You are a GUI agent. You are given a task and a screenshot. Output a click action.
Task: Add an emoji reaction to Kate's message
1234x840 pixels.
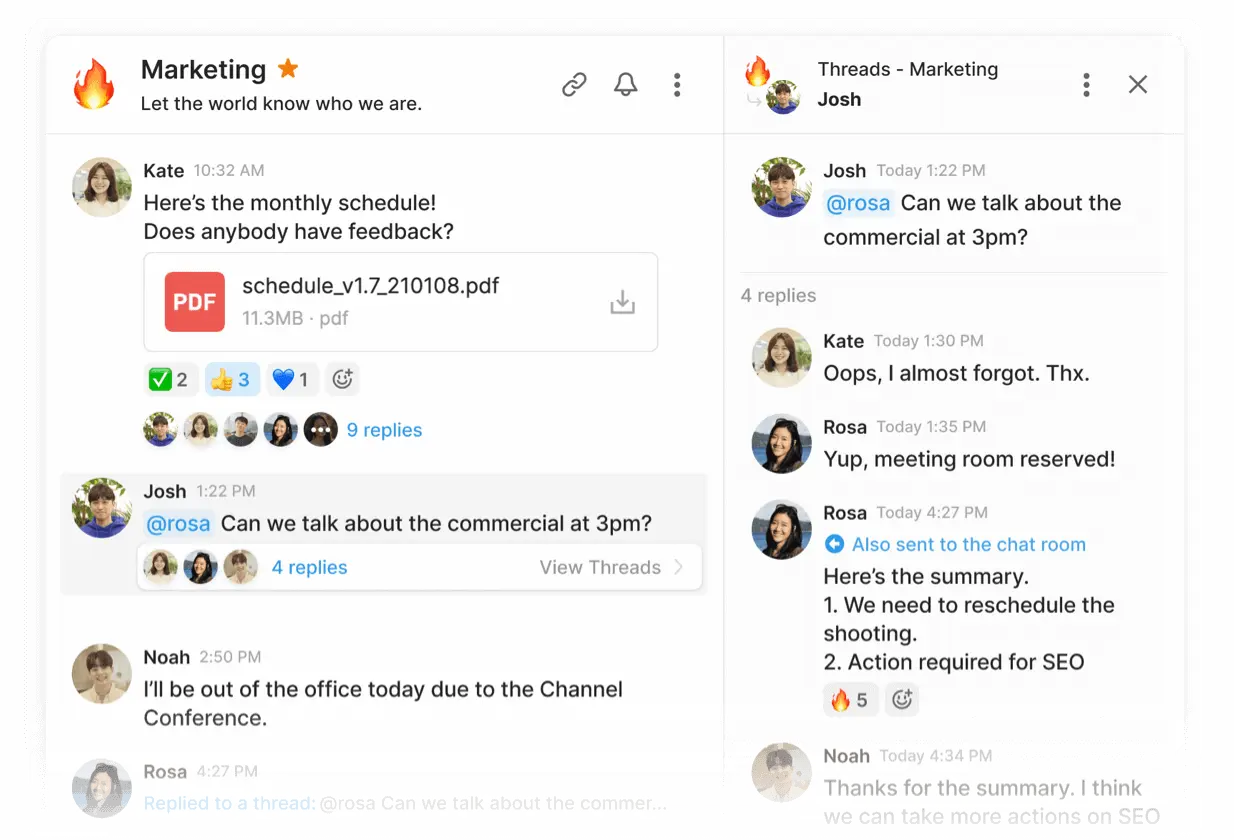(343, 380)
